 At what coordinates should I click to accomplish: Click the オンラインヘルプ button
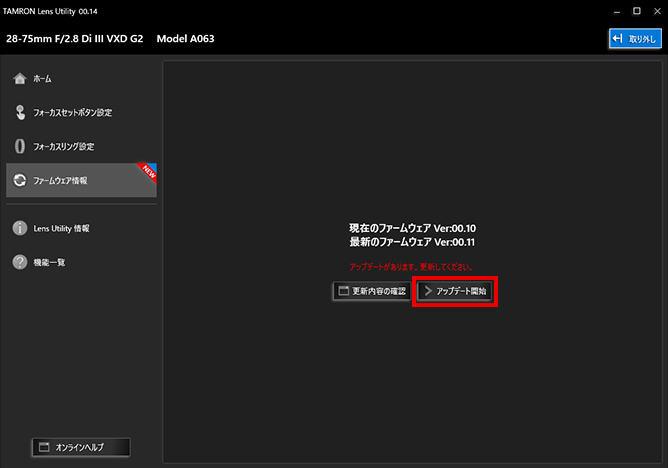(x=81, y=447)
